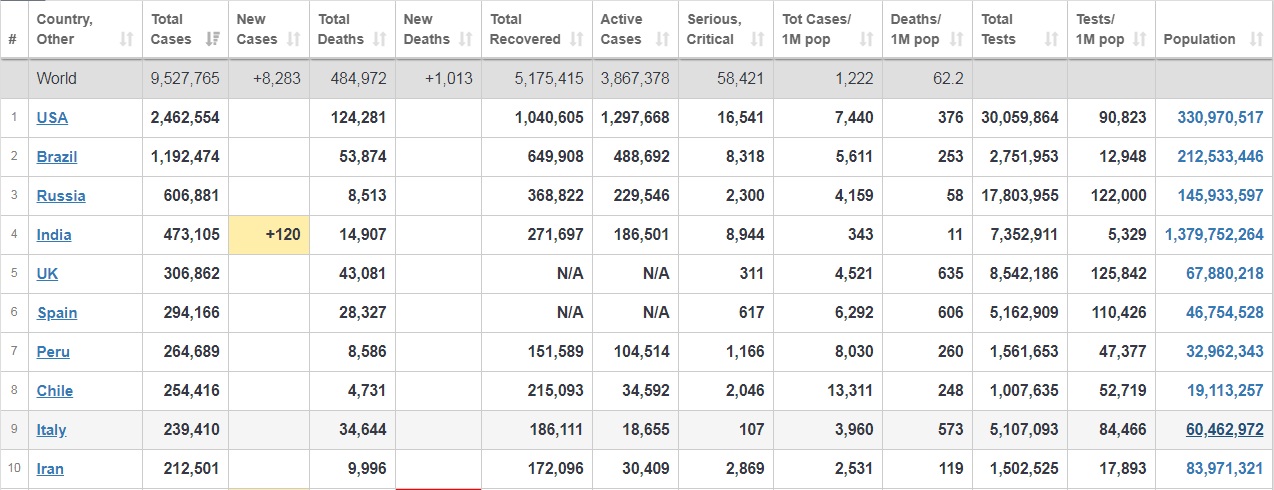Sort by Total Cases column arrow icon
Screen dimensions: 1274x490
(212, 39)
